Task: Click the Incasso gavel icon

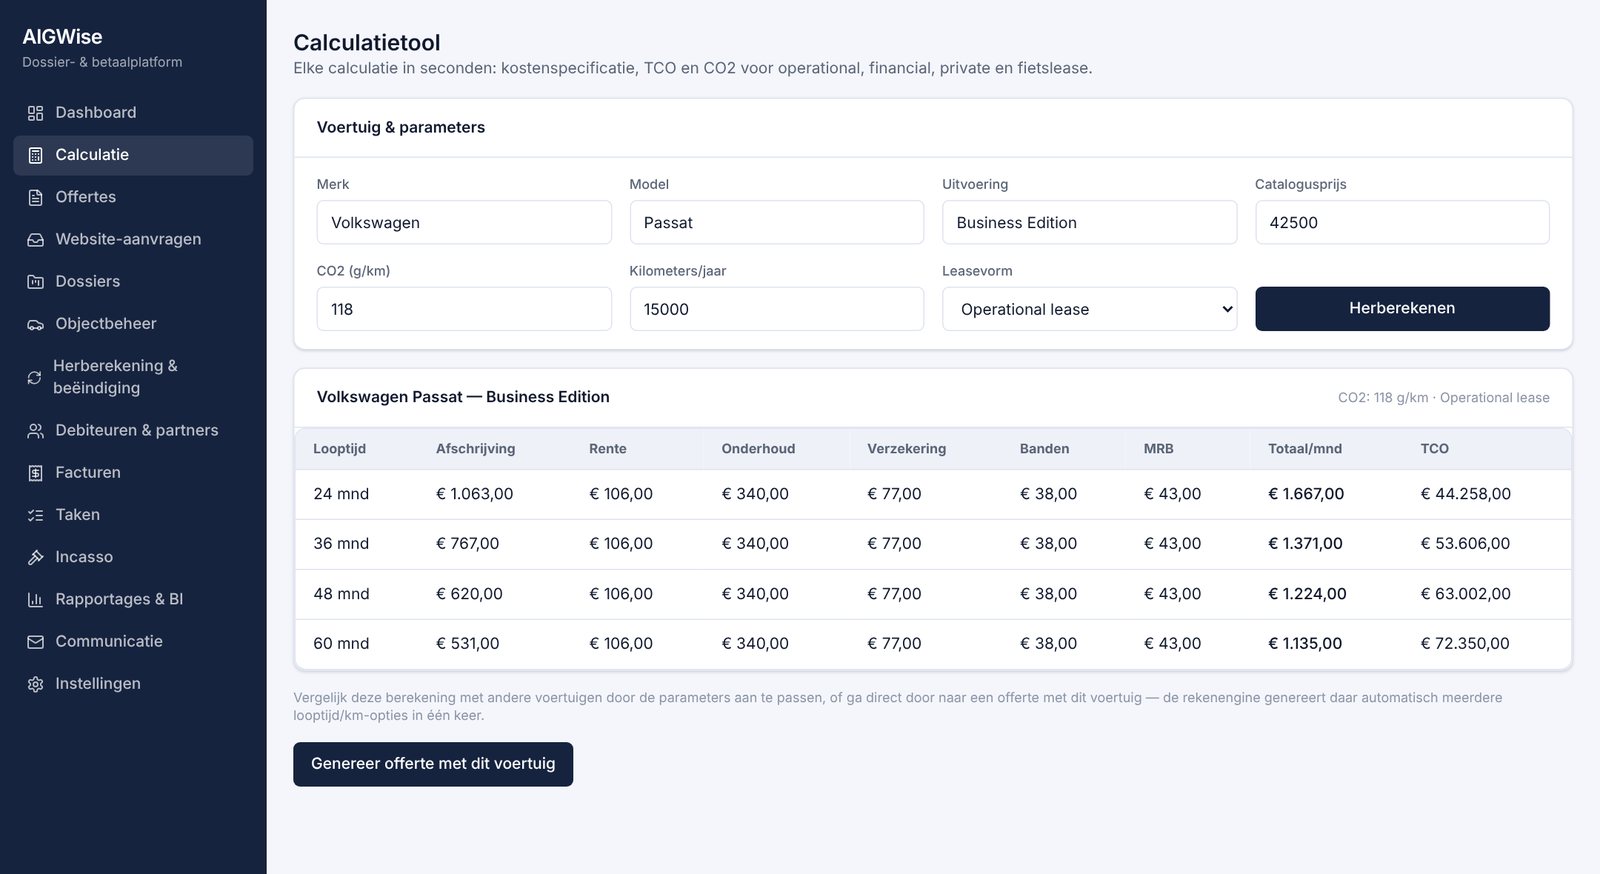Action: pos(35,557)
